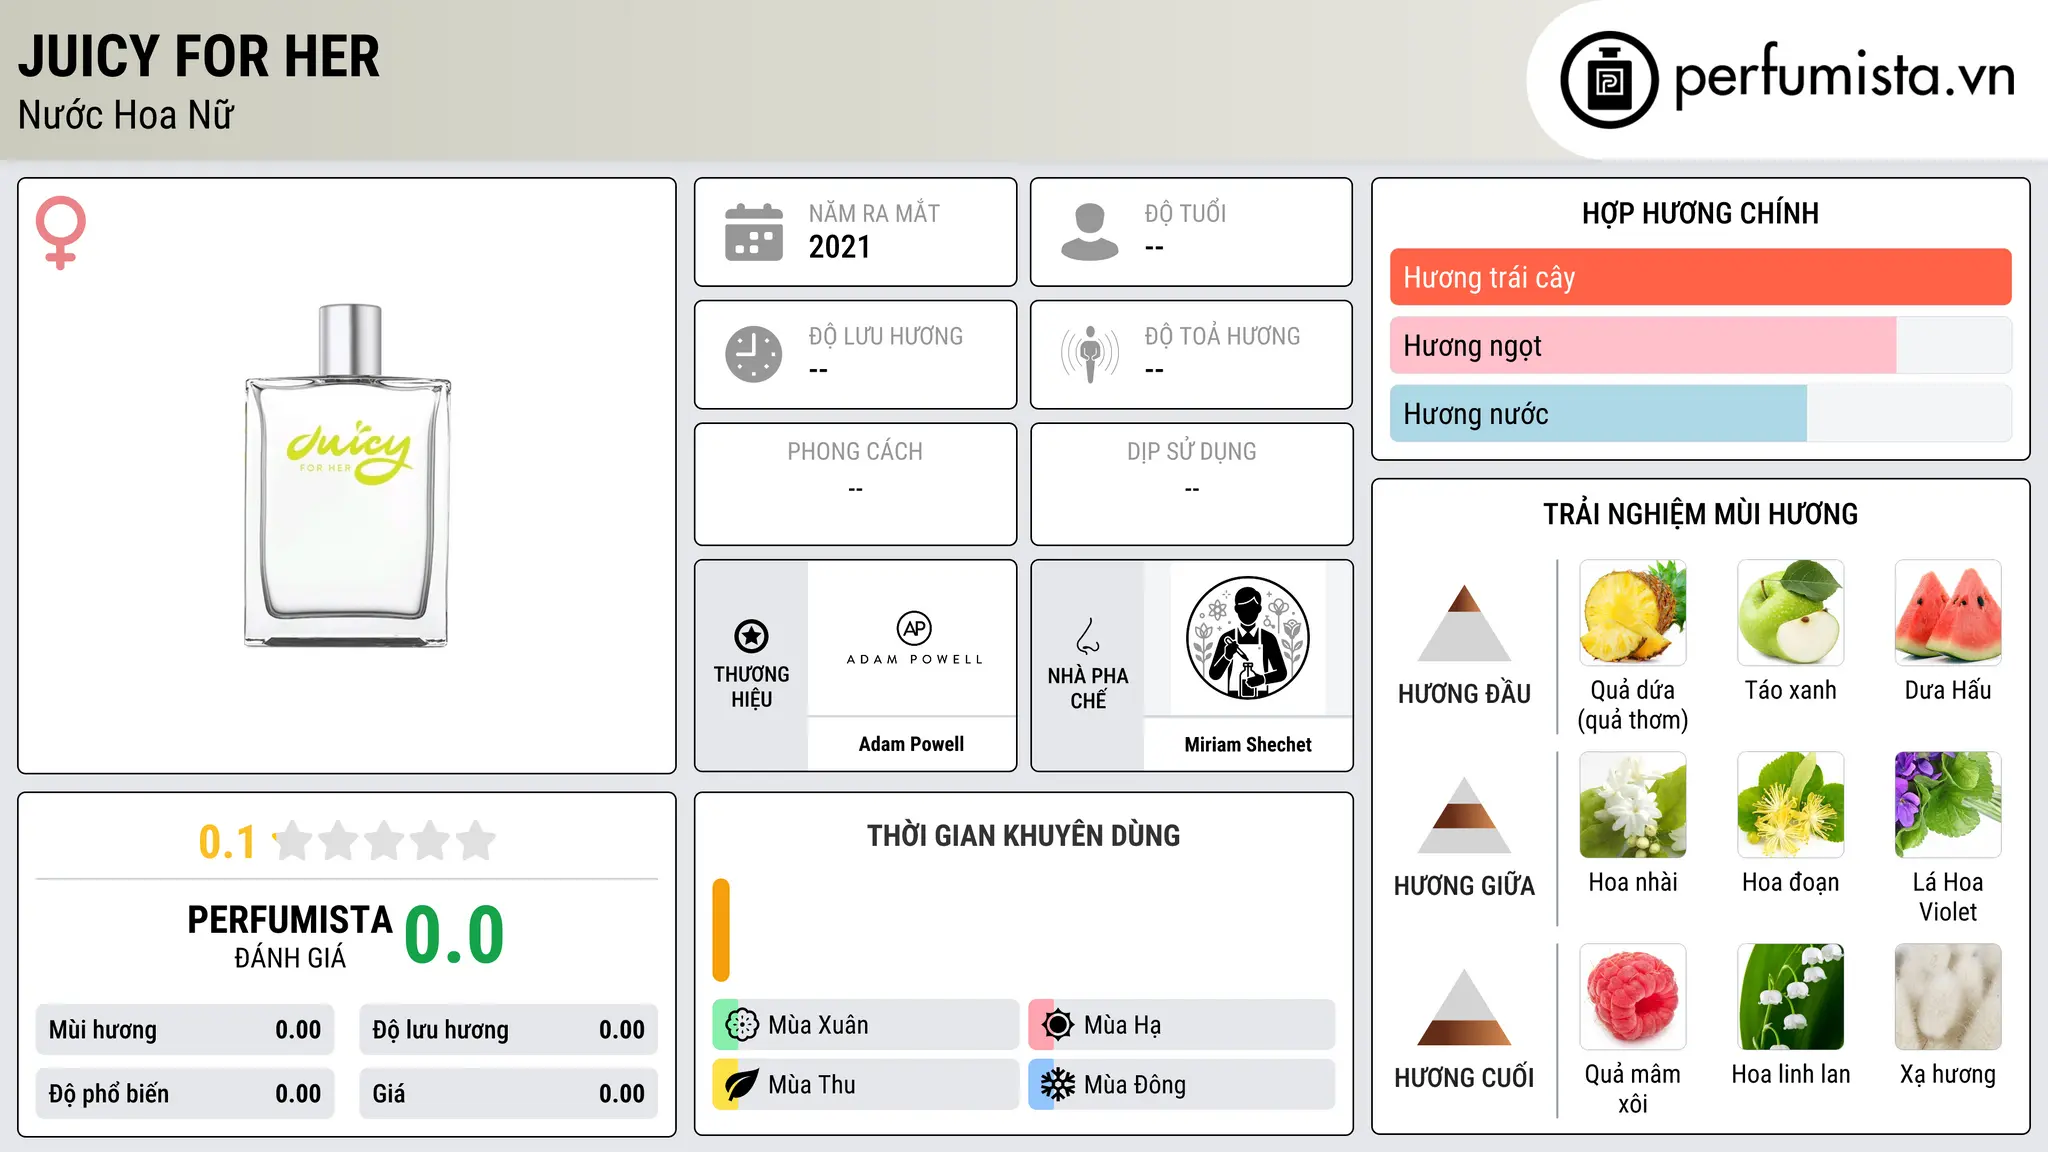Click the Độ phổ biến score row
The image size is (2048, 1152).
185,1094
